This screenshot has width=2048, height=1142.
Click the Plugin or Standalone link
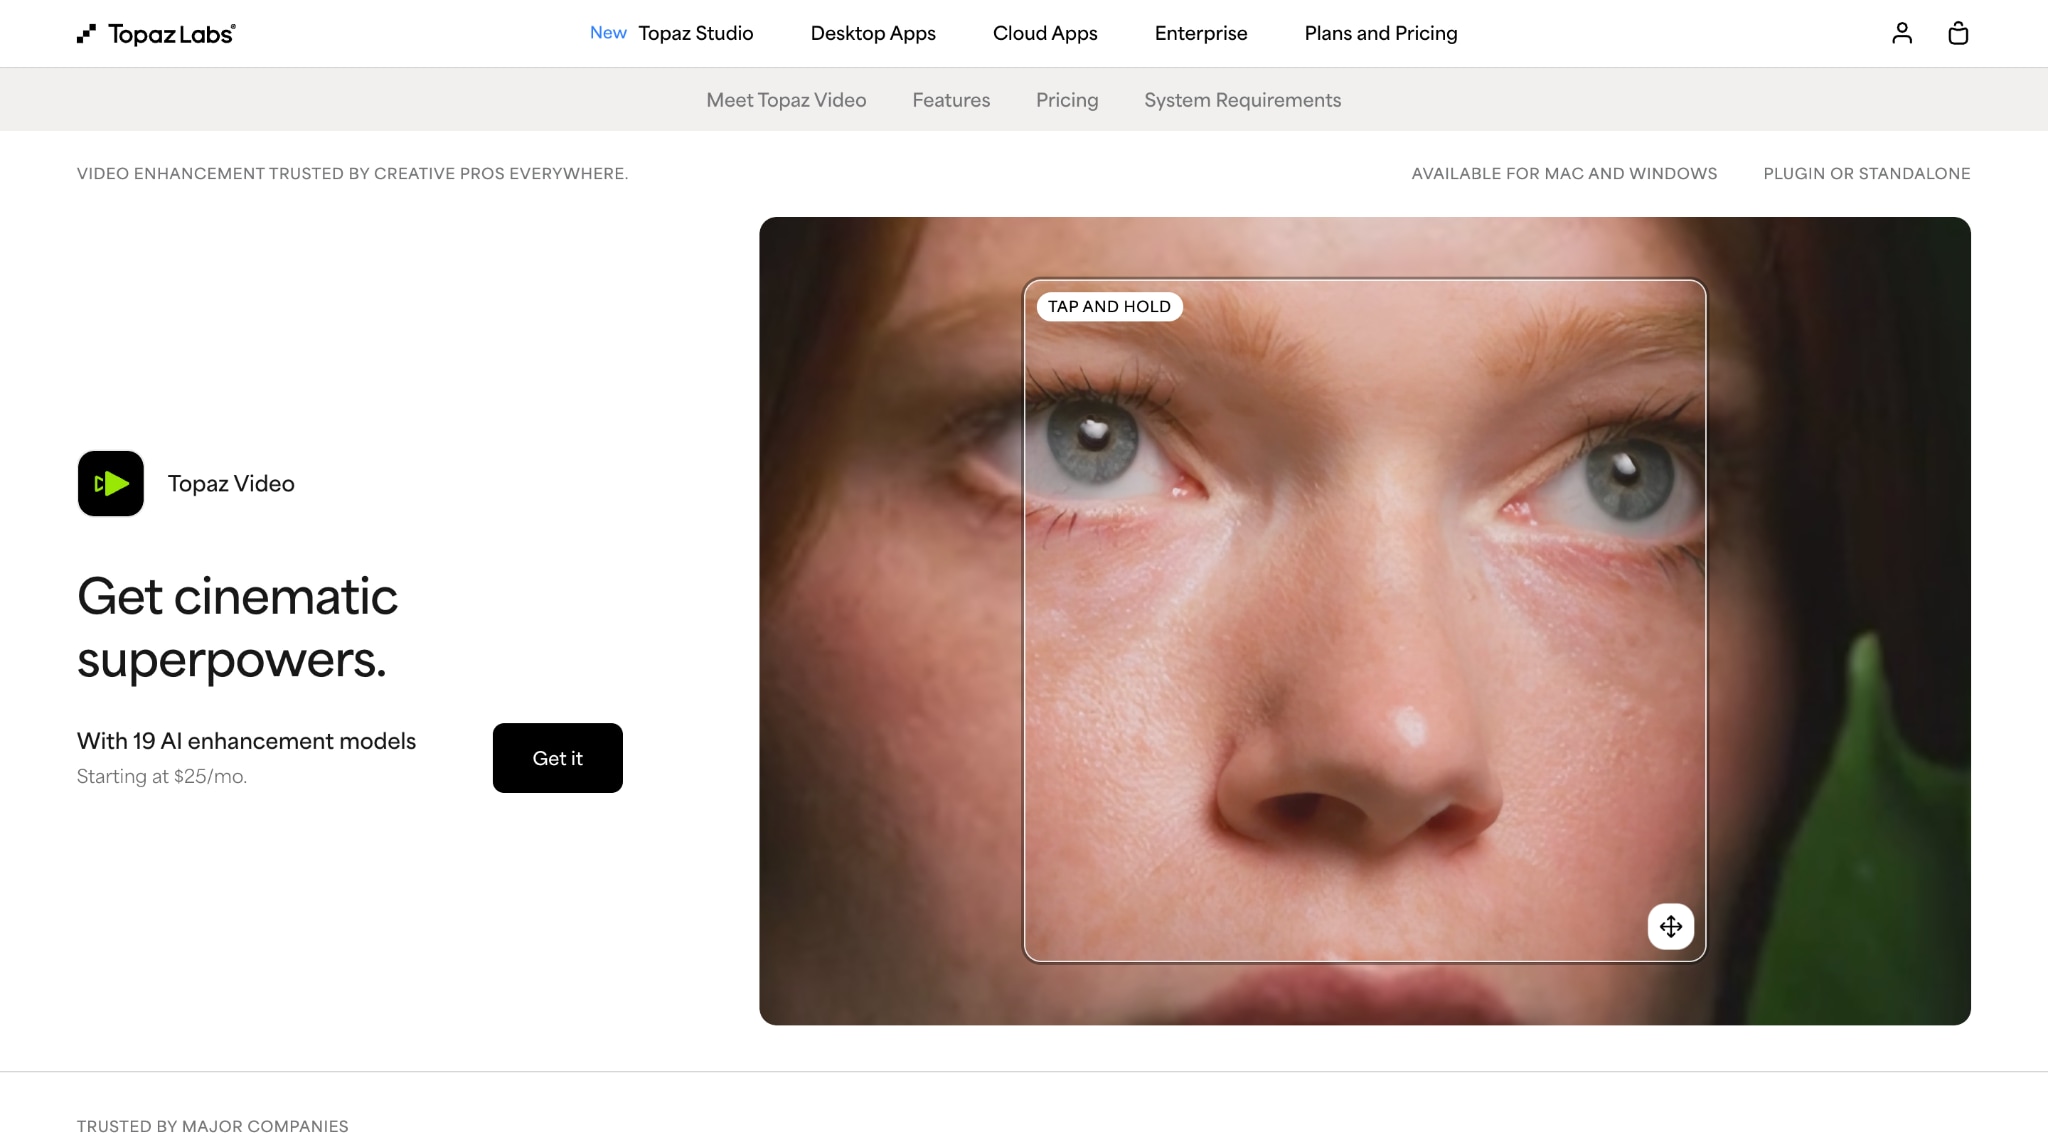1866,173
